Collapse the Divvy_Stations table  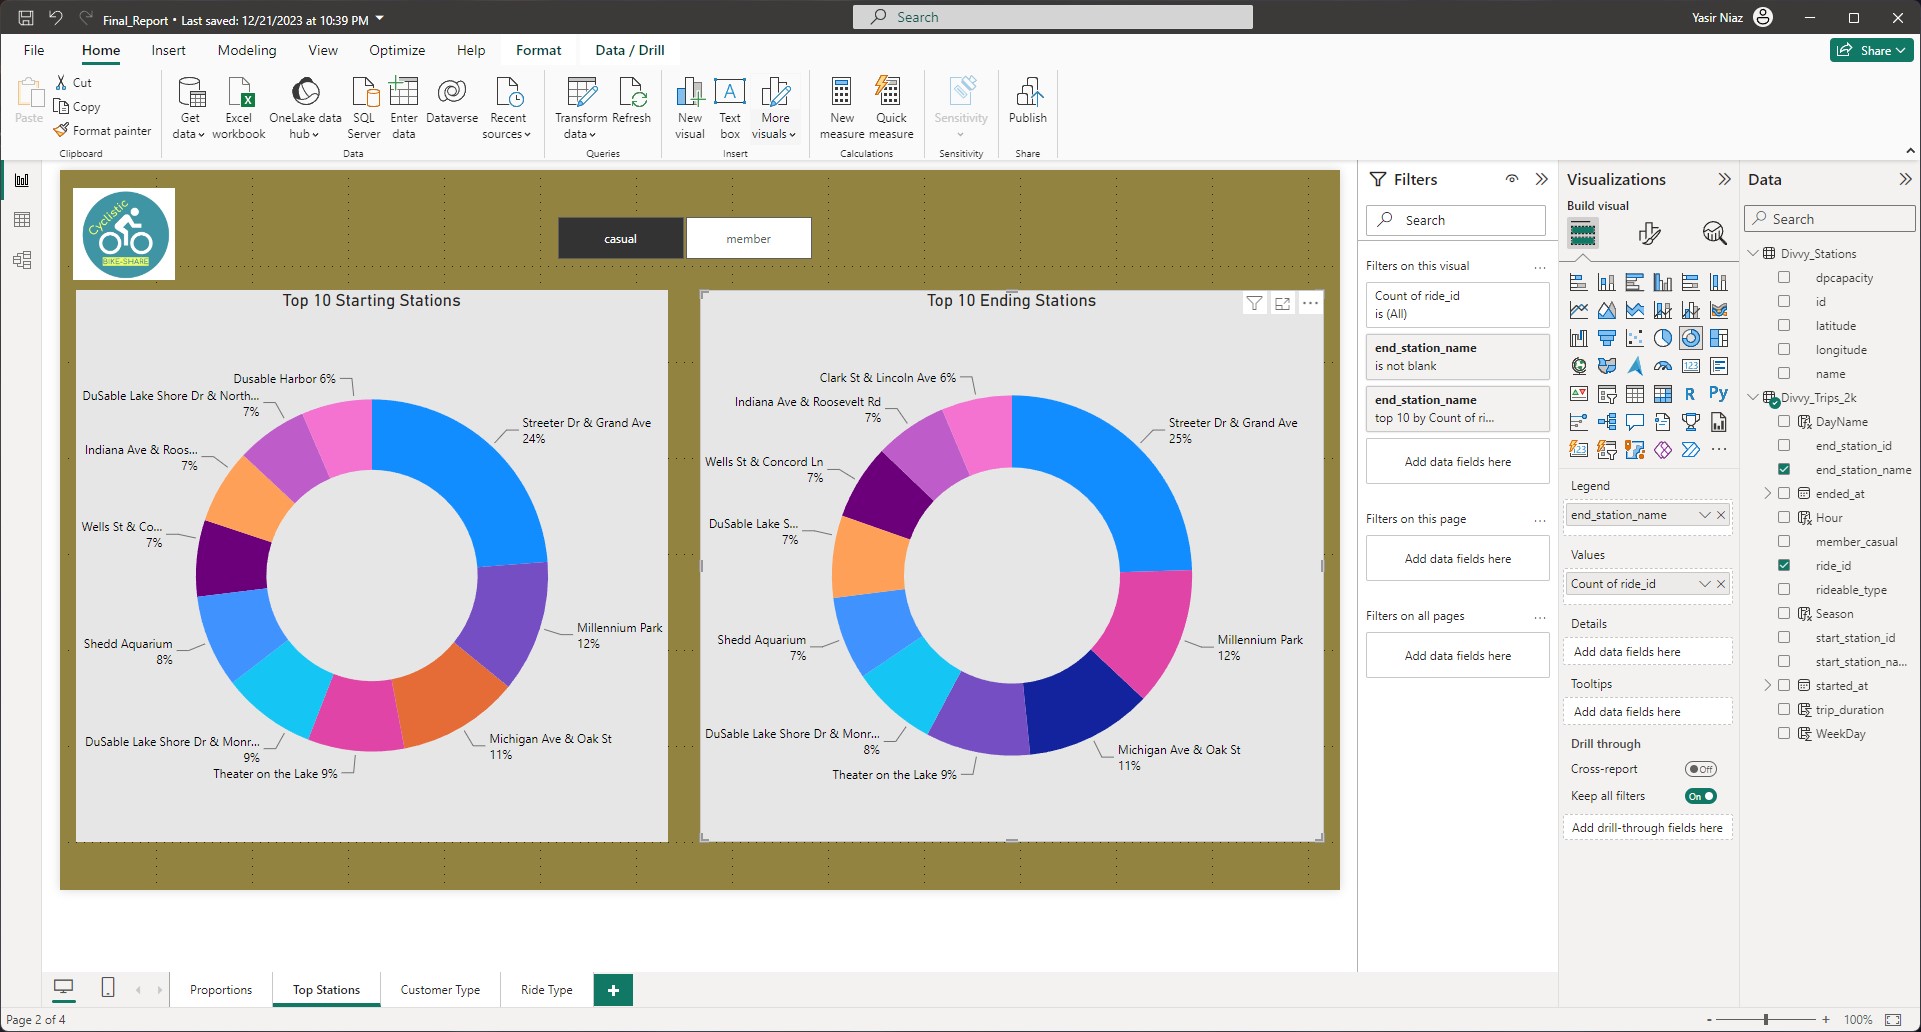(1753, 253)
